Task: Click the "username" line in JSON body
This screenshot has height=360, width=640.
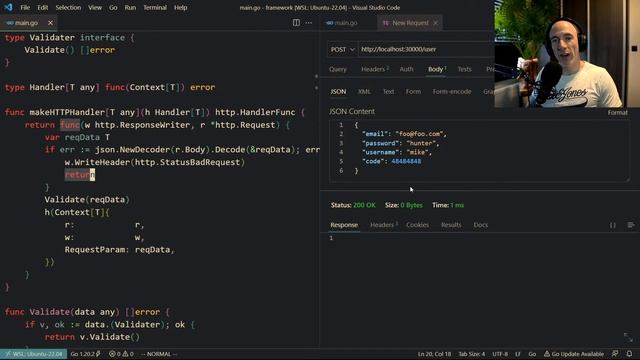Action: coord(397,152)
